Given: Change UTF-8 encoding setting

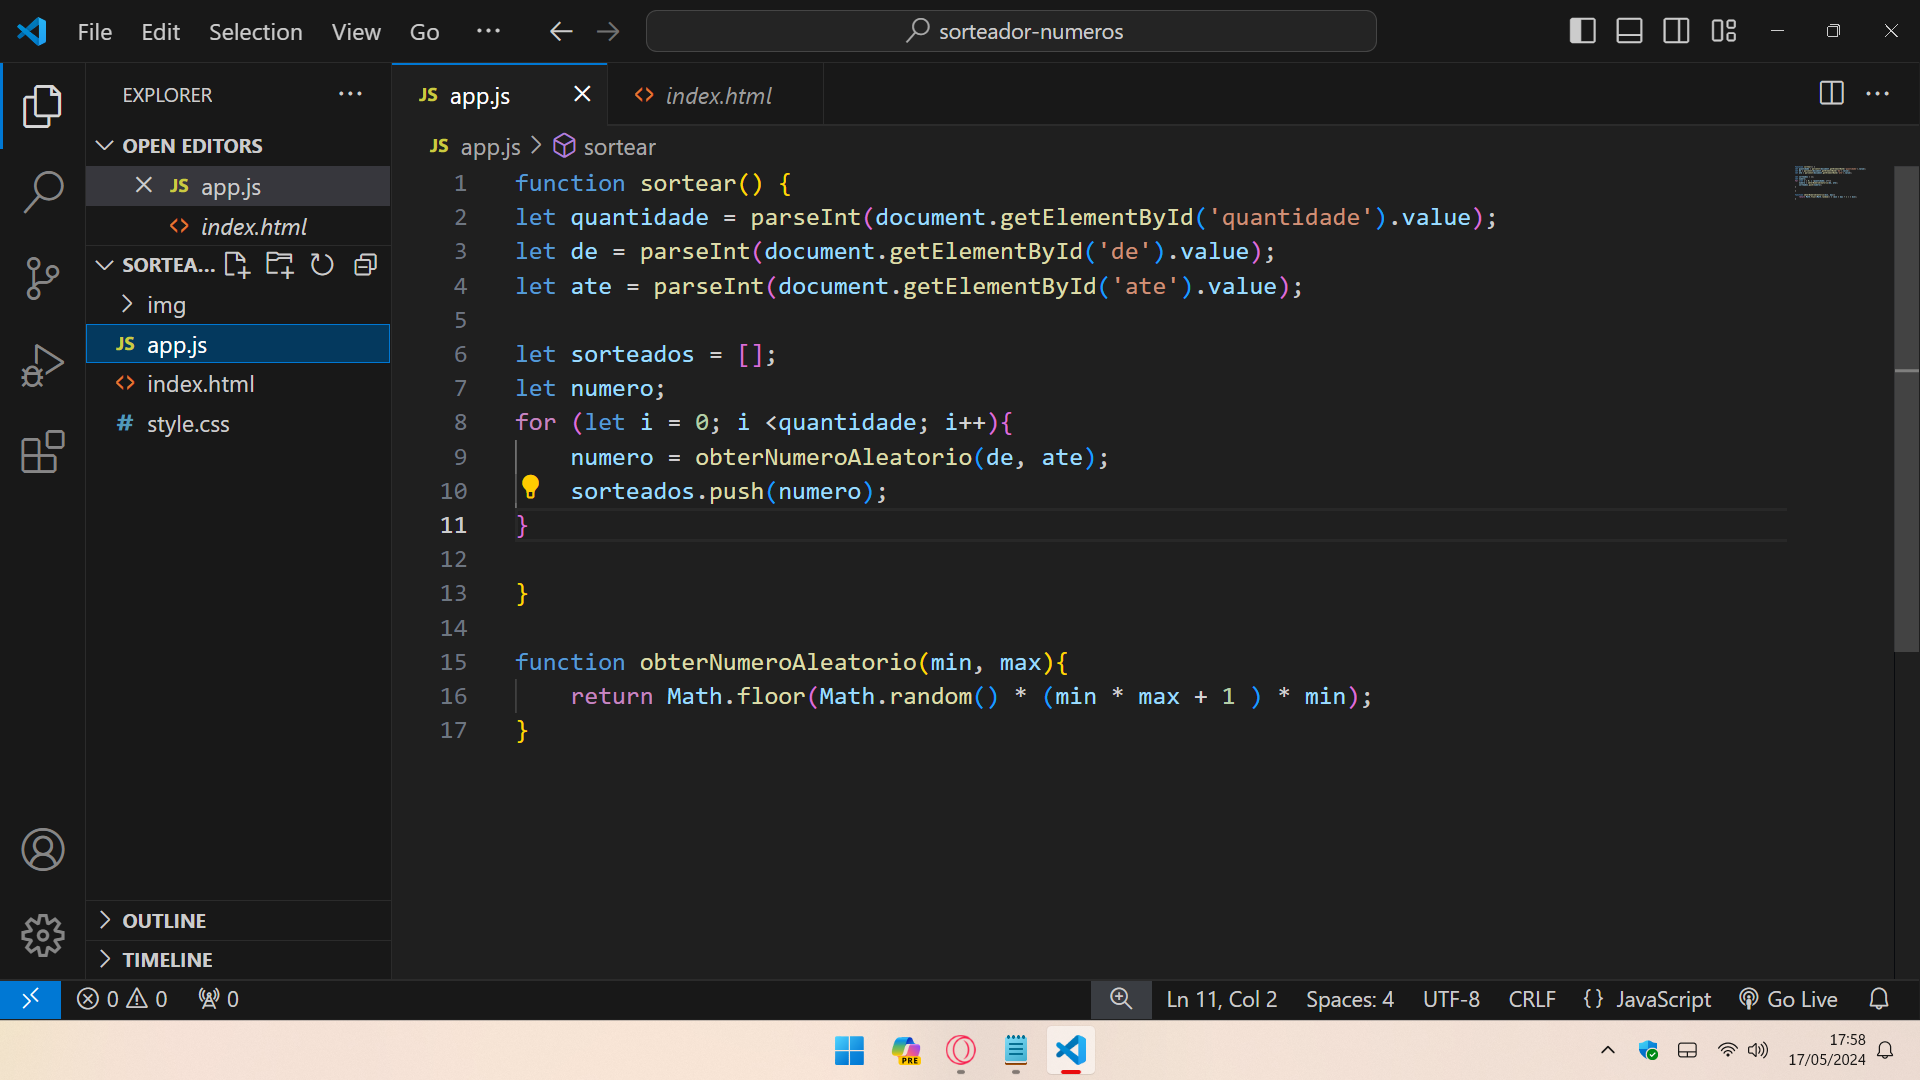Looking at the screenshot, I should pos(1451,999).
